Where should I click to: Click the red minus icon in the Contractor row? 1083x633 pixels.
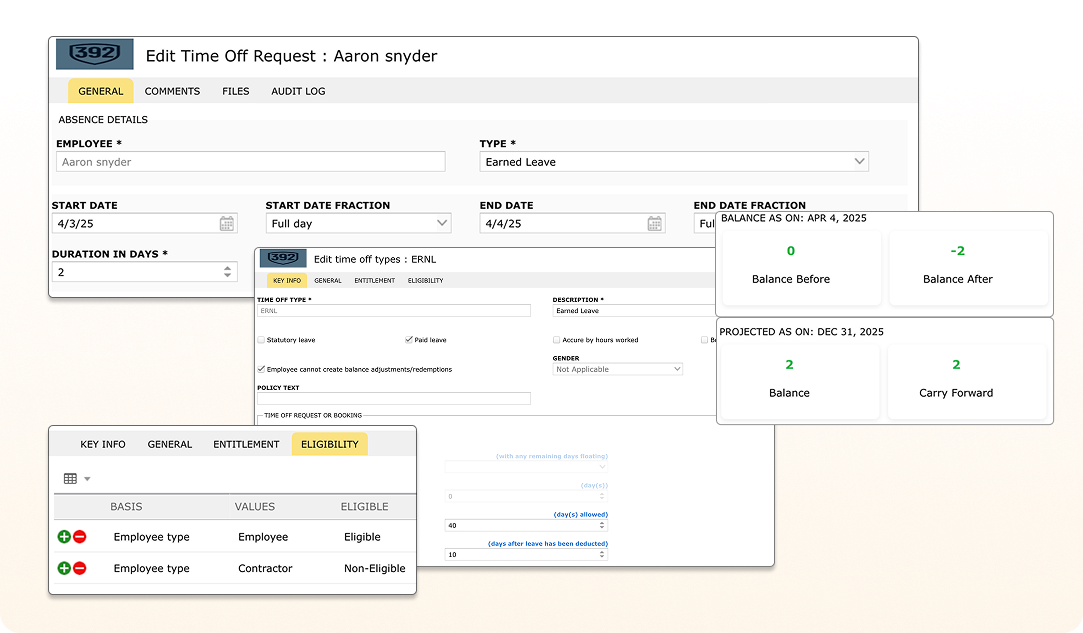80,568
